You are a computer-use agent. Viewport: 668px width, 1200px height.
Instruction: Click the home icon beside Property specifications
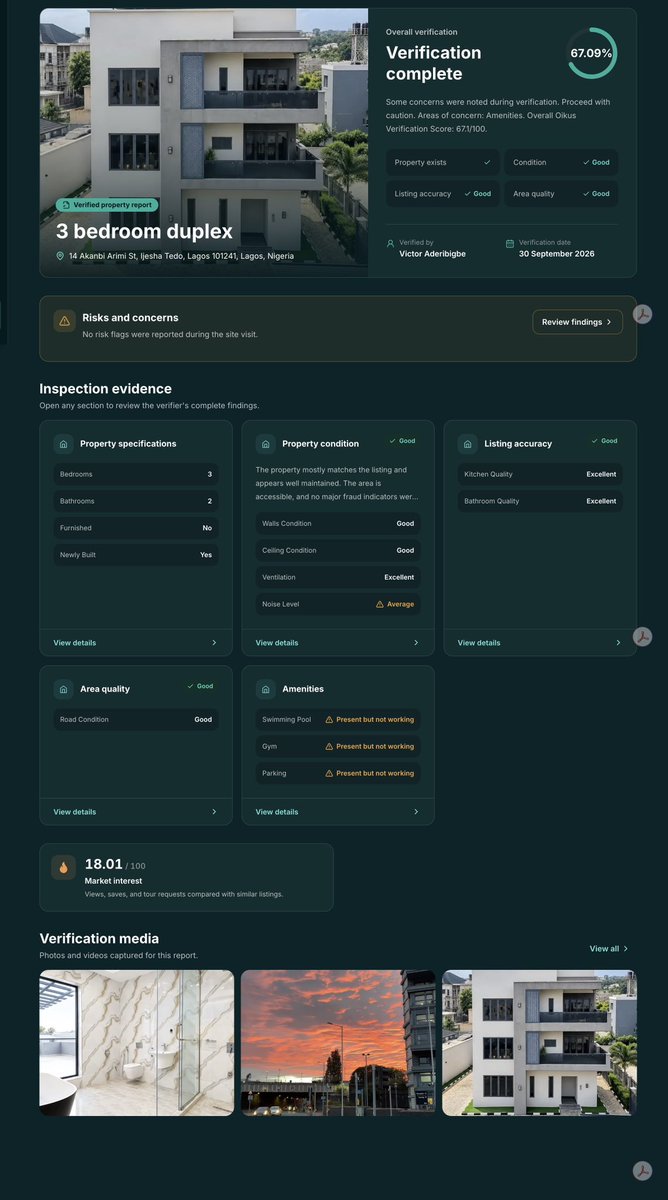point(64,443)
